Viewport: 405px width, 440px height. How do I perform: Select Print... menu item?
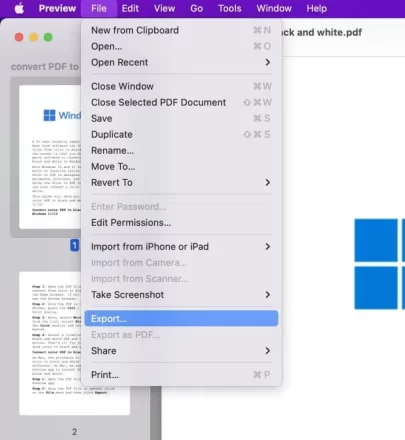click(x=181, y=375)
